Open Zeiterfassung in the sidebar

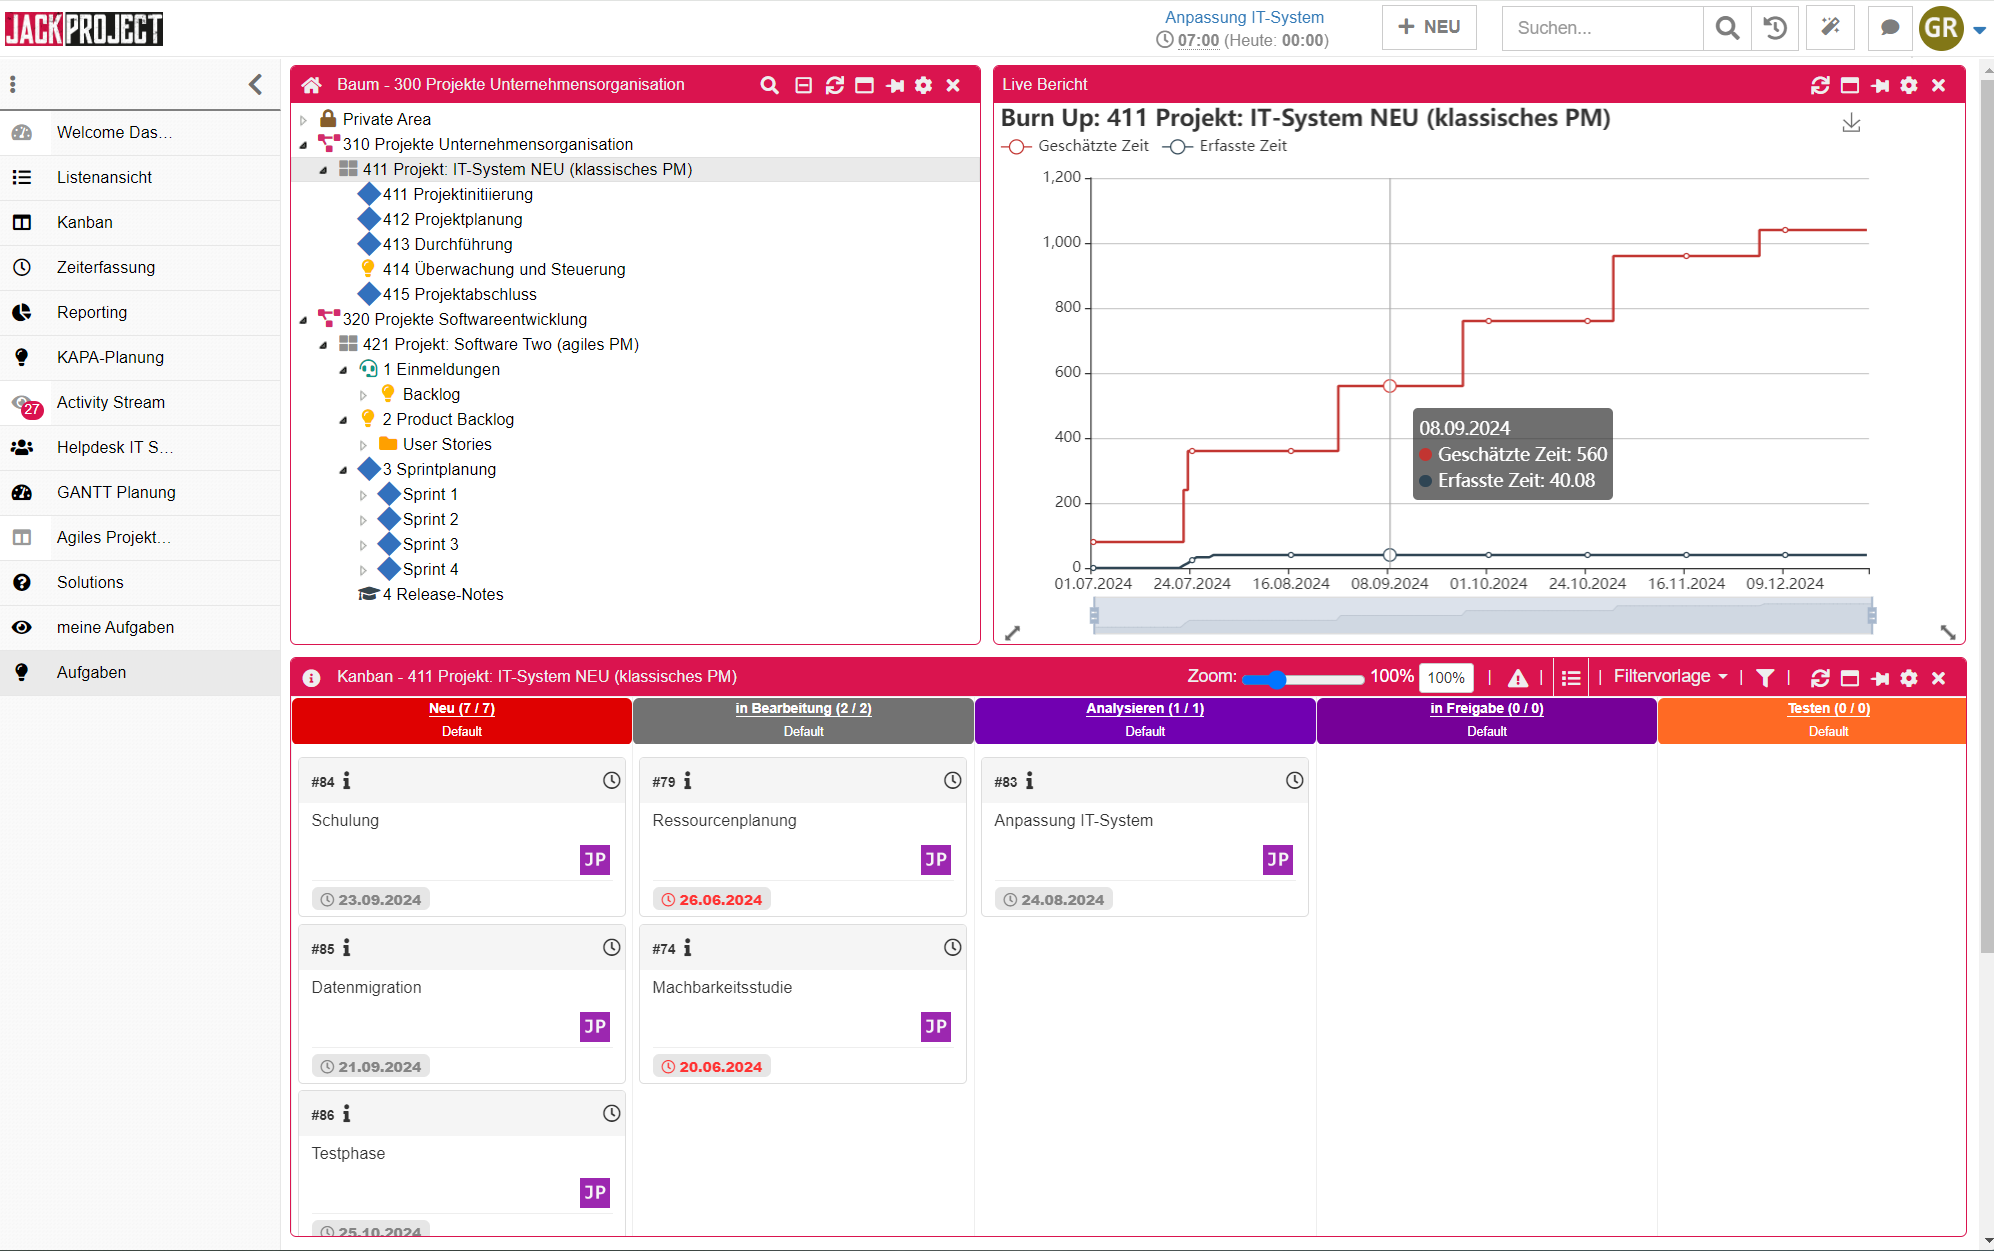point(106,267)
